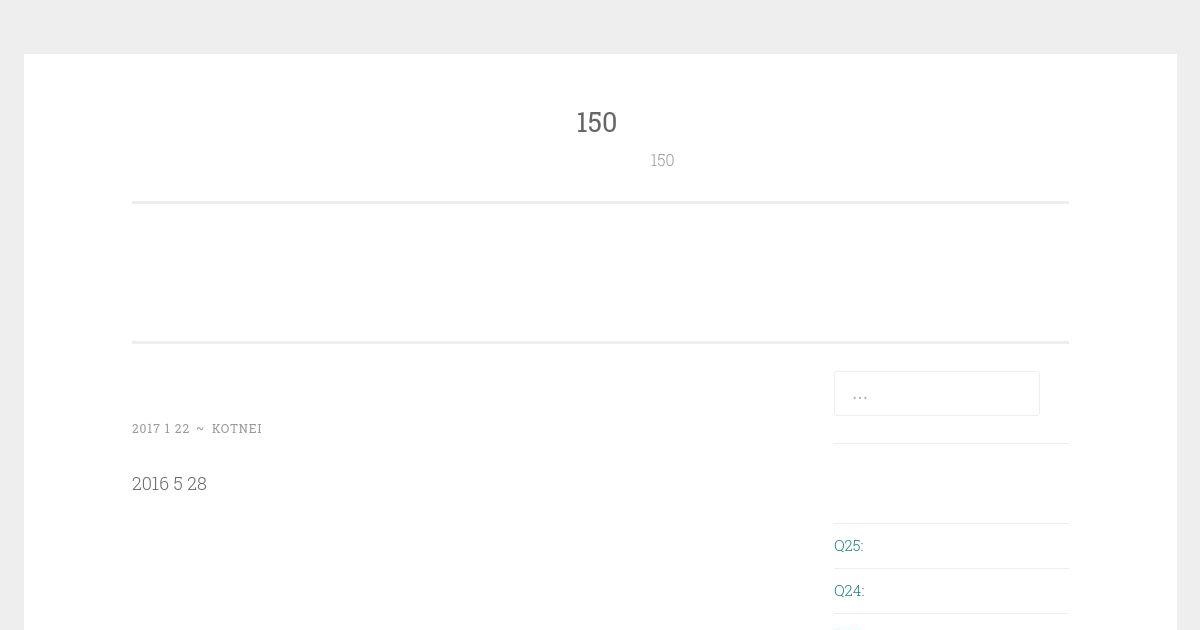
Task: Click the site title "150" heading
Action: 596,122
